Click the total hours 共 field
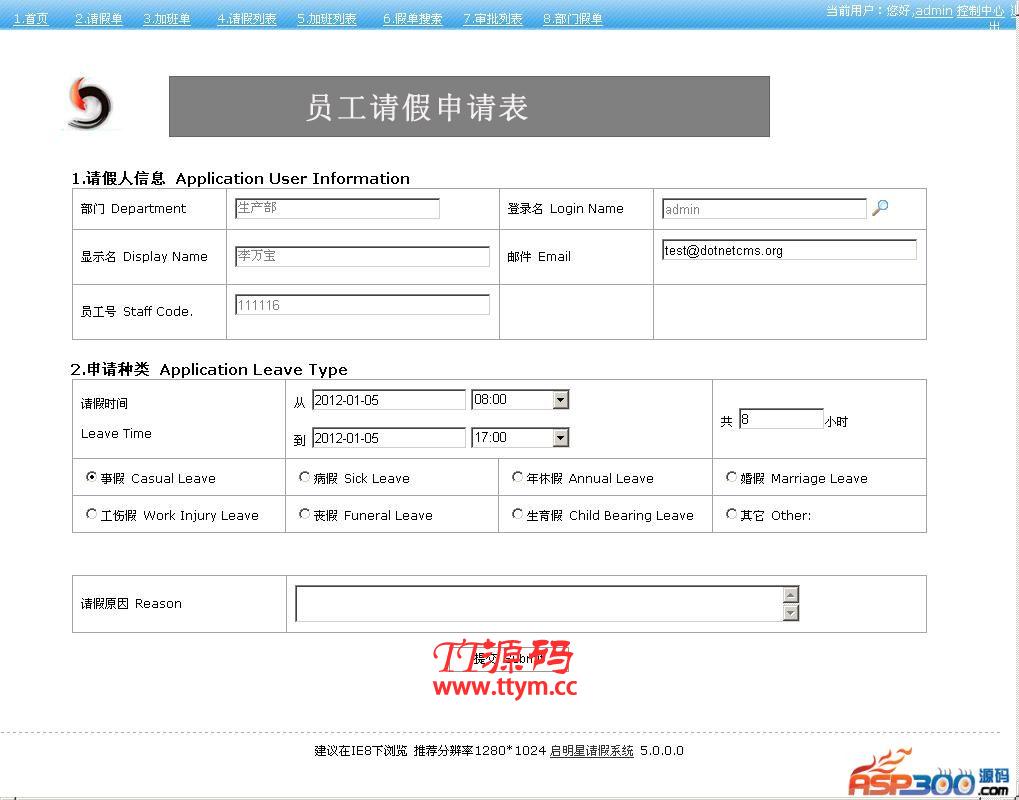The width and height of the screenshot is (1019, 800). [780, 419]
